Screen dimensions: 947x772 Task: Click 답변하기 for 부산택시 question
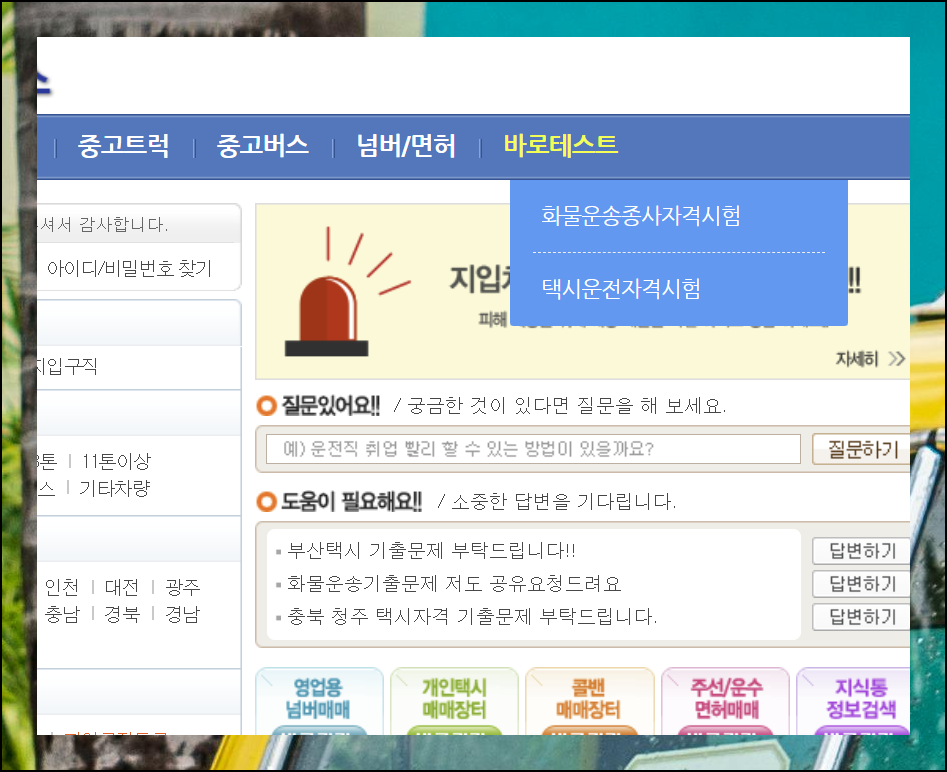pyautogui.click(x=862, y=550)
